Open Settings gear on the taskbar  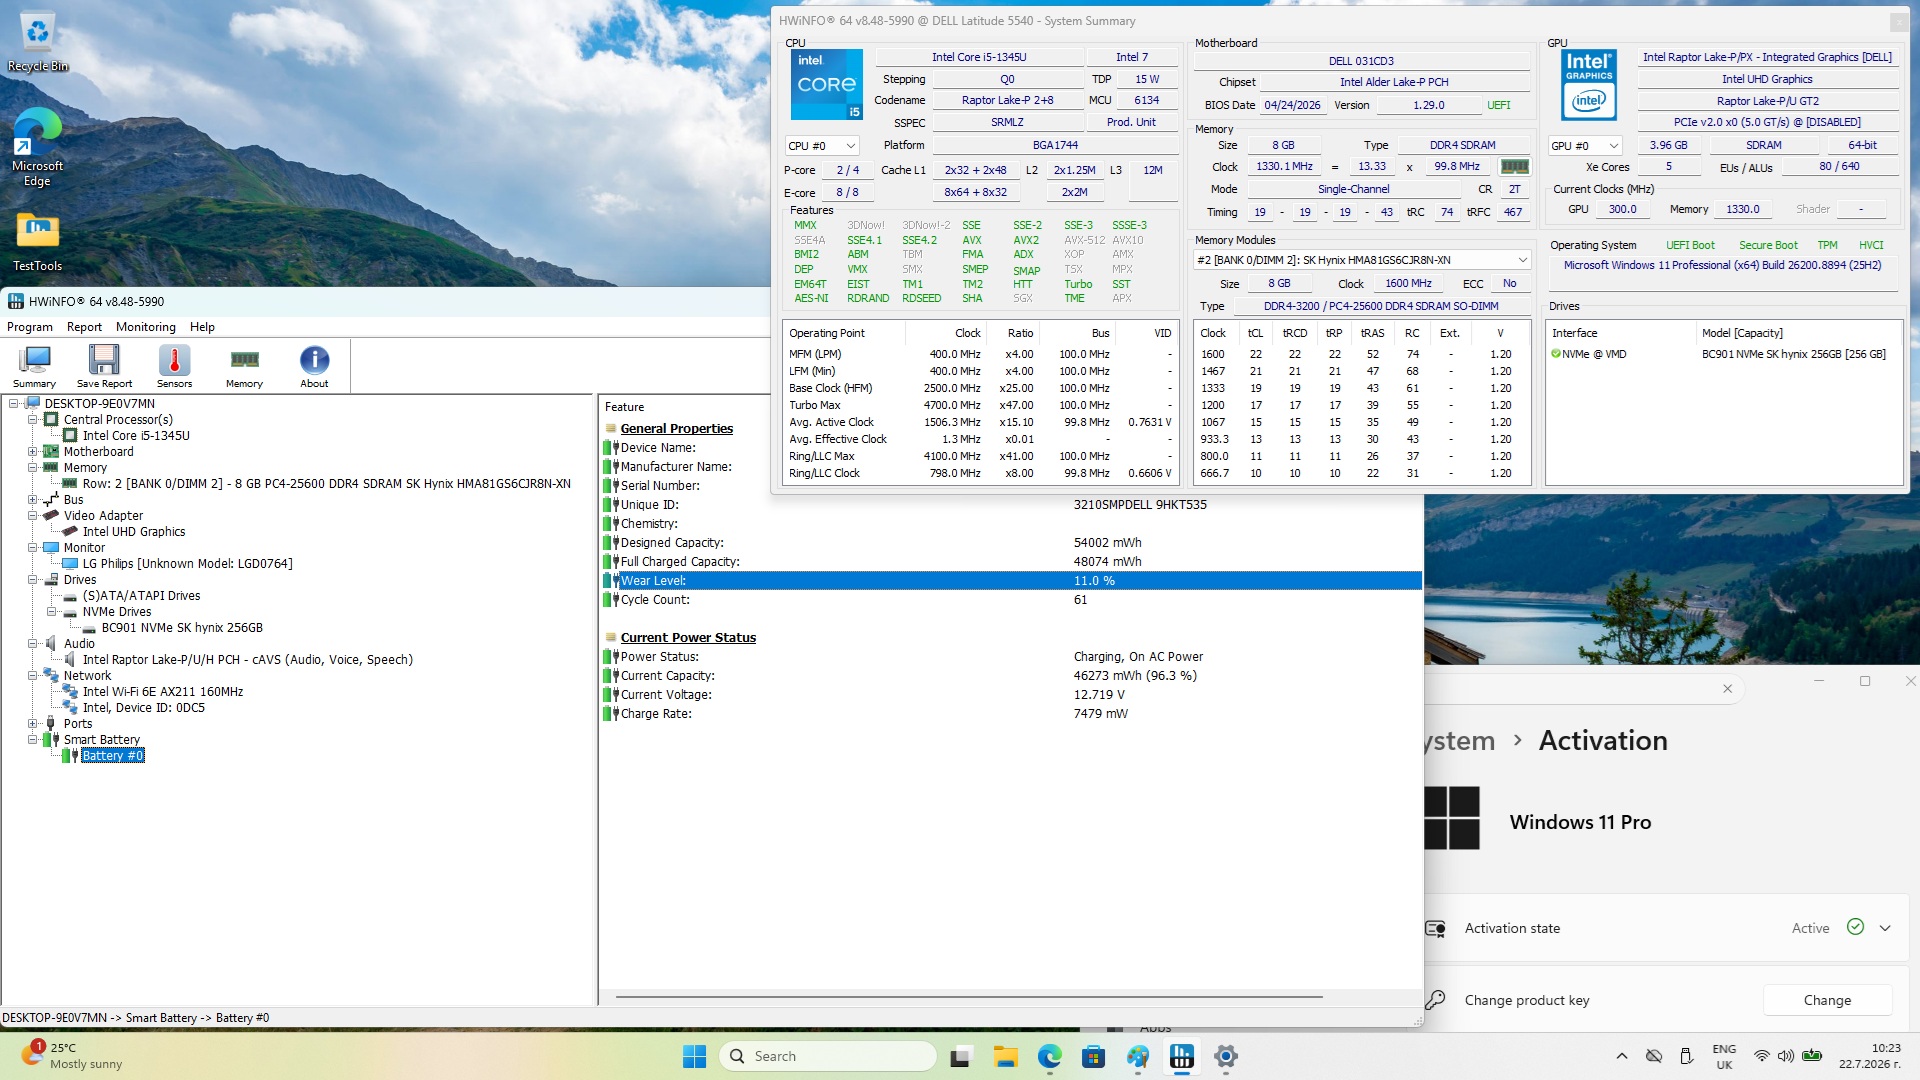[x=1225, y=1056]
